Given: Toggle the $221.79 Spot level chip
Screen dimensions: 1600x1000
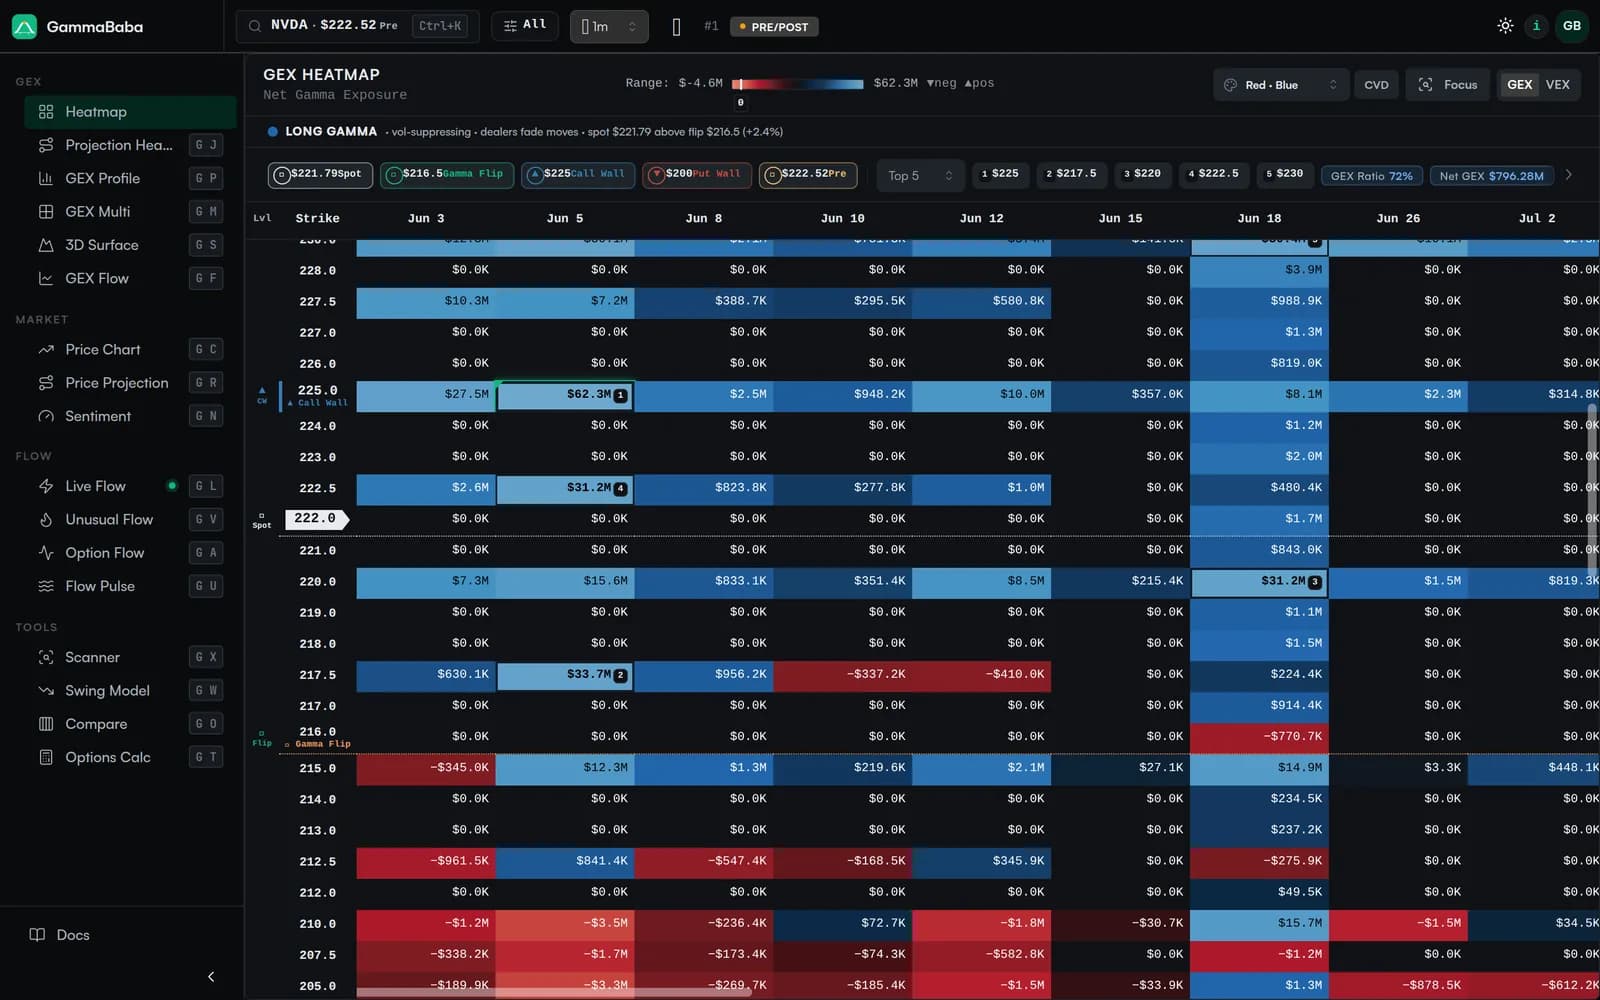Looking at the screenshot, I should click(320, 175).
